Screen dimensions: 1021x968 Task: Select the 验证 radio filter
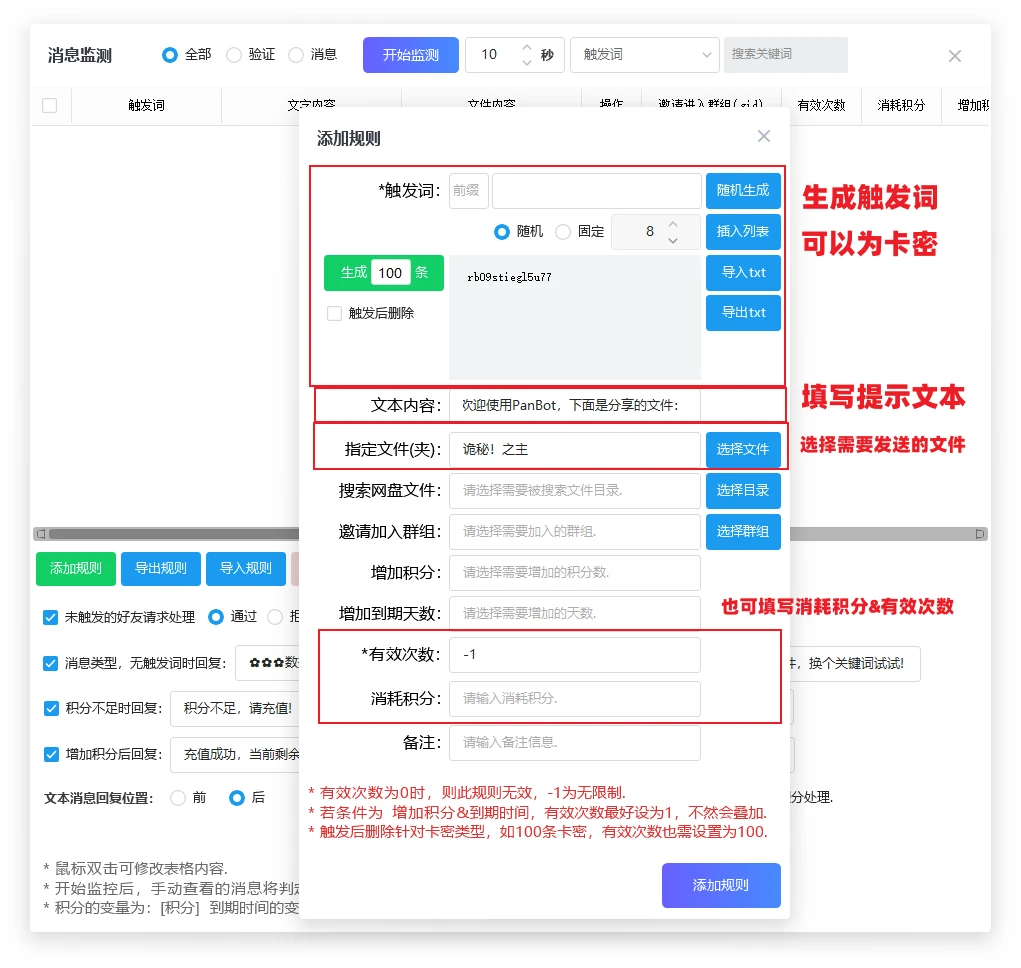[x=234, y=55]
